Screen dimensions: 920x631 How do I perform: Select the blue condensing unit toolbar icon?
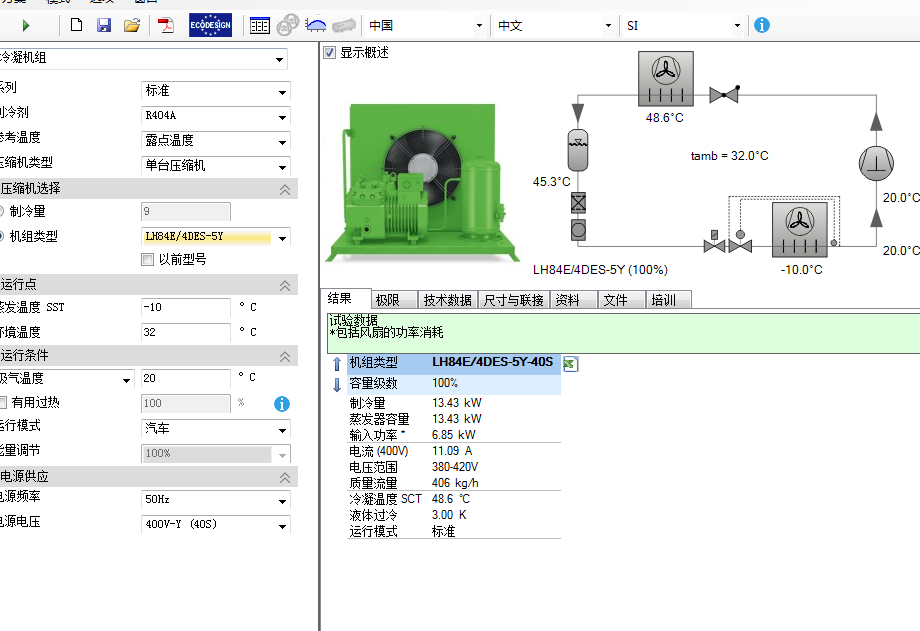click(x=316, y=25)
